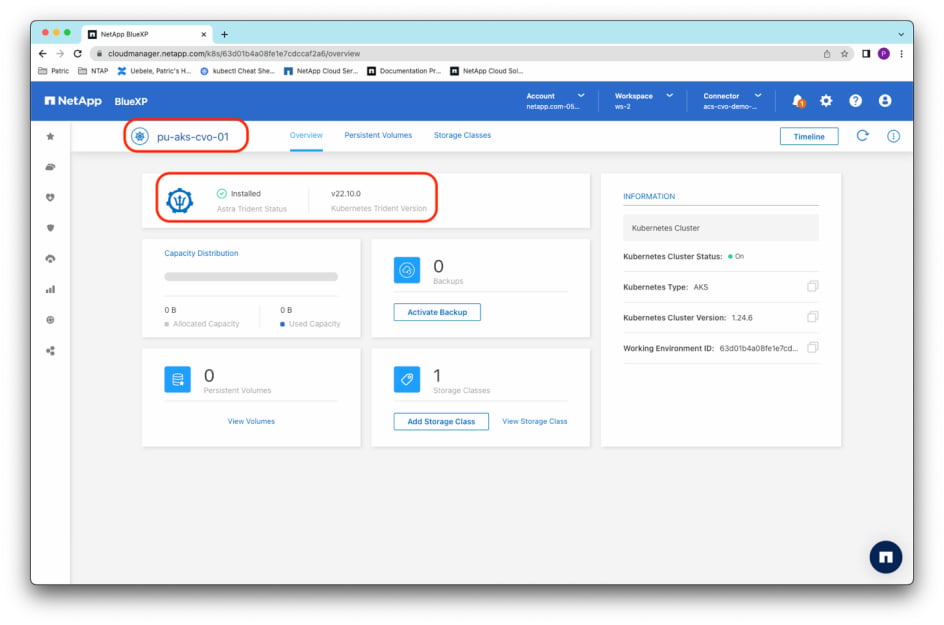Image resolution: width=944 pixels, height=625 pixels.
Task: Open the Uebele, Patric's H... bookmark
Action: pyautogui.click(x=154, y=71)
